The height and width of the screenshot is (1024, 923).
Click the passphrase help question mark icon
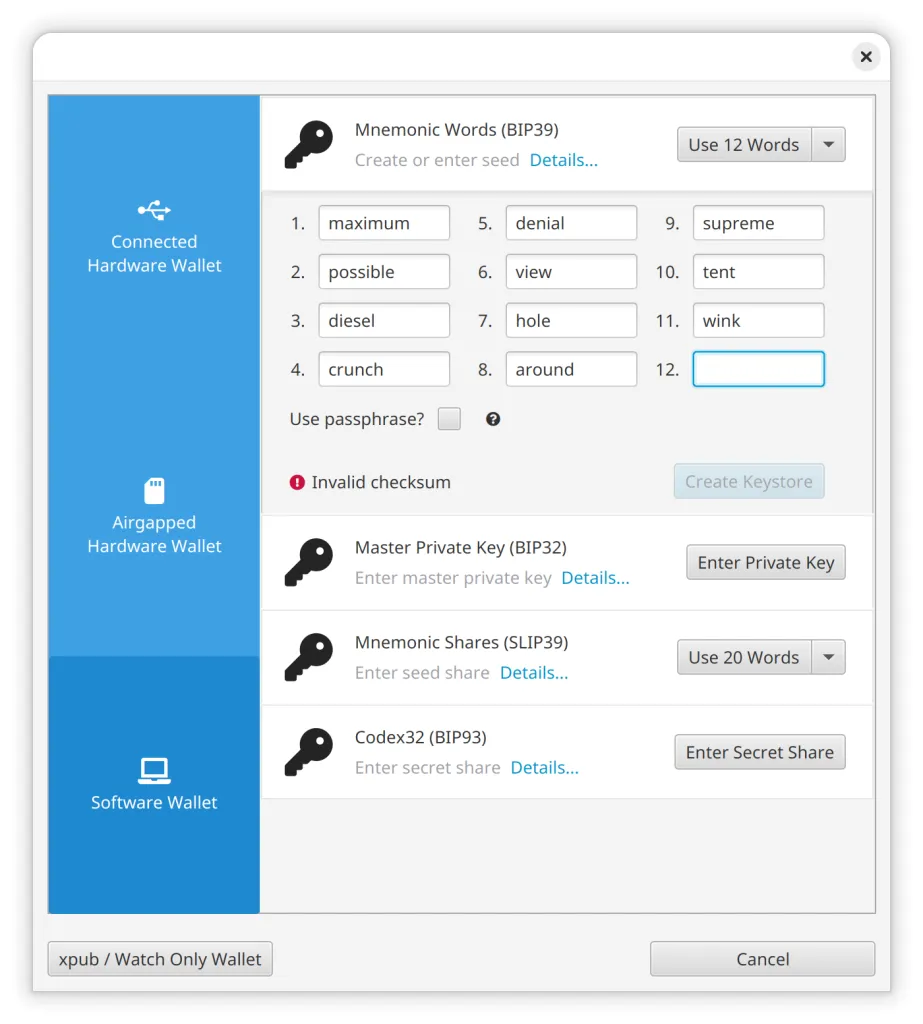(493, 419)
